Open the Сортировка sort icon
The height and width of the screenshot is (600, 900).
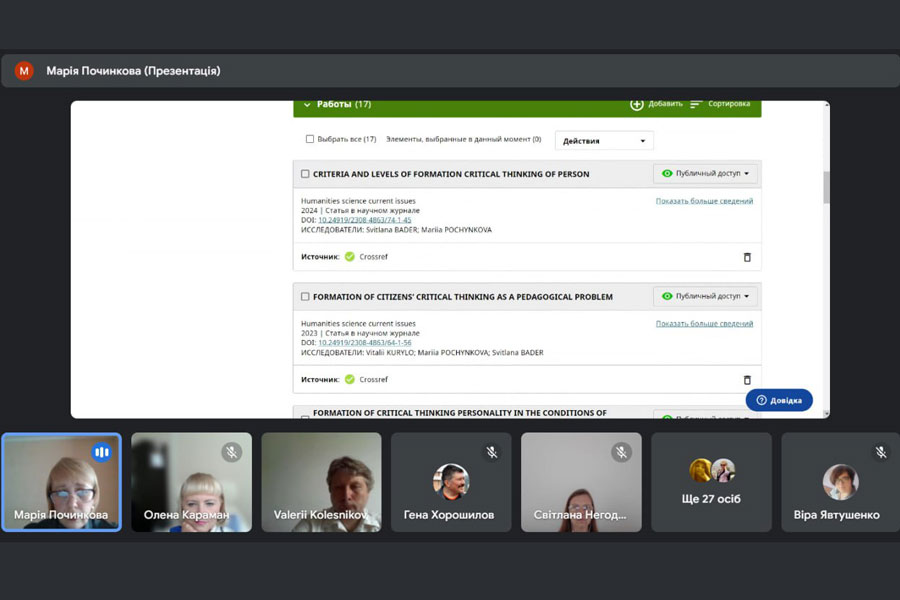696,104
